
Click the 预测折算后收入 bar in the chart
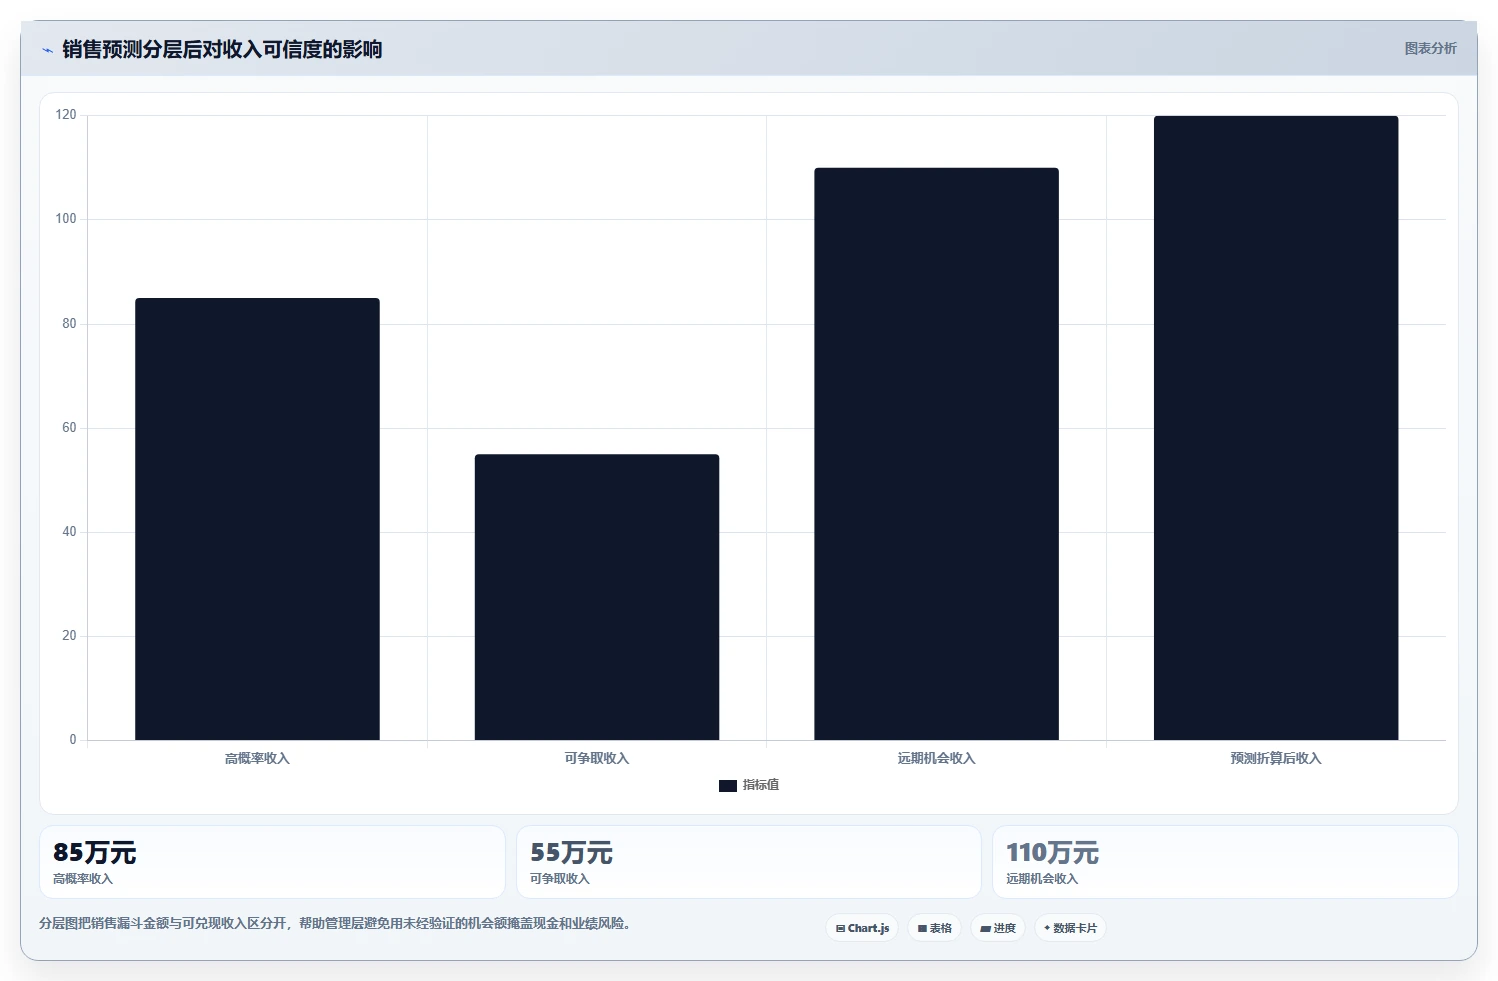coord(1276,428)
